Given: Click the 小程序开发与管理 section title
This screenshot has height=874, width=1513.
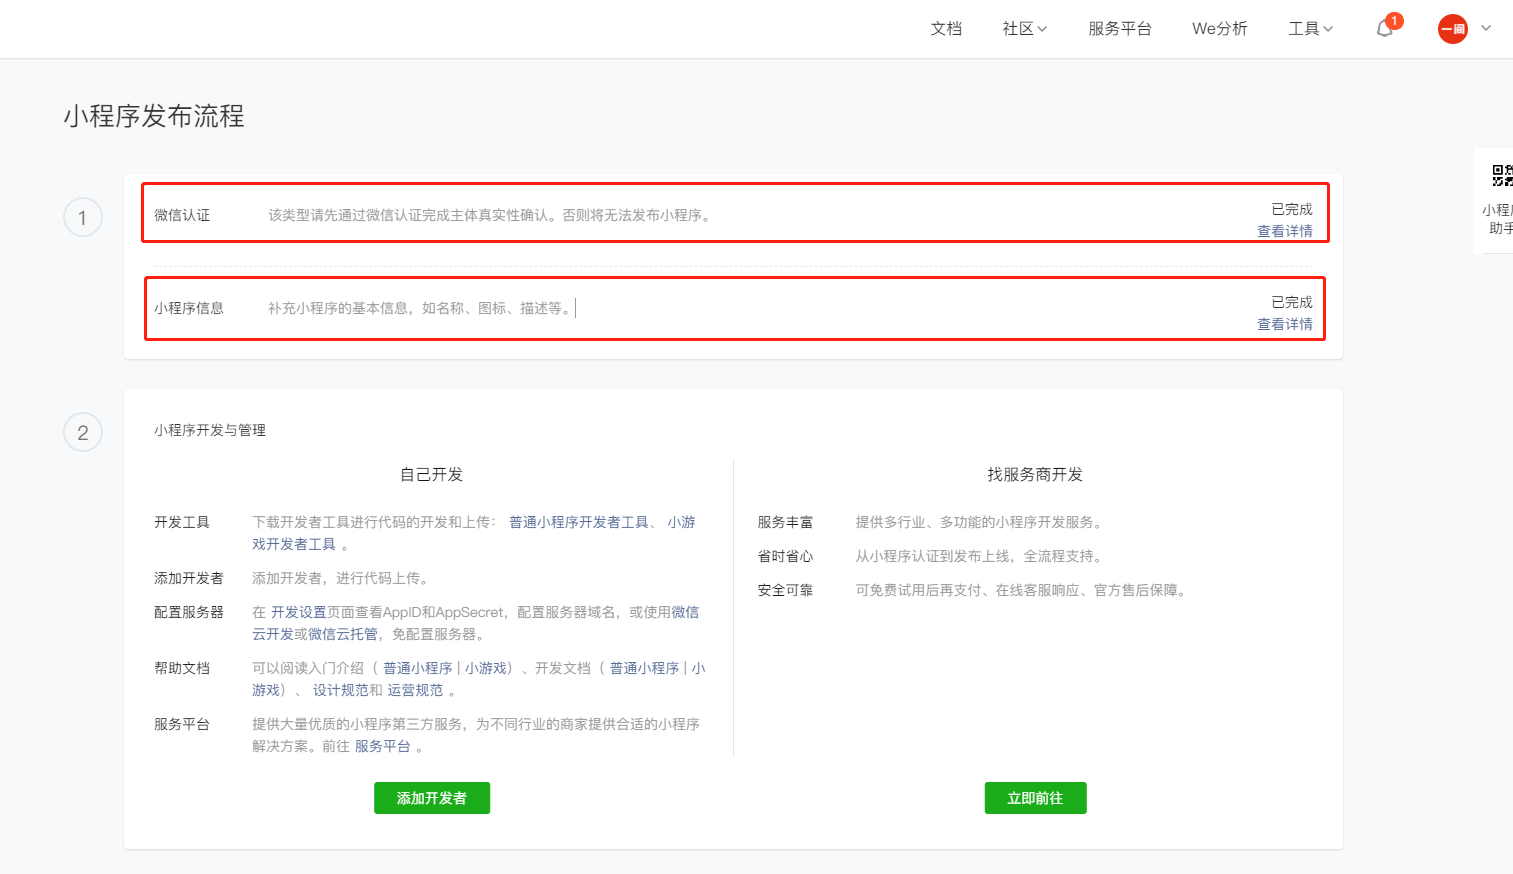Looking at the screenshot, I should click(x=210, y=430).
